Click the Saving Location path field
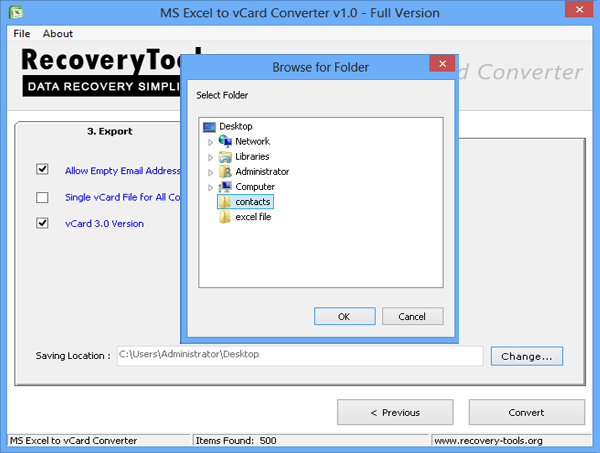Viewport: 600px width, 453px height. pos(300,356)
